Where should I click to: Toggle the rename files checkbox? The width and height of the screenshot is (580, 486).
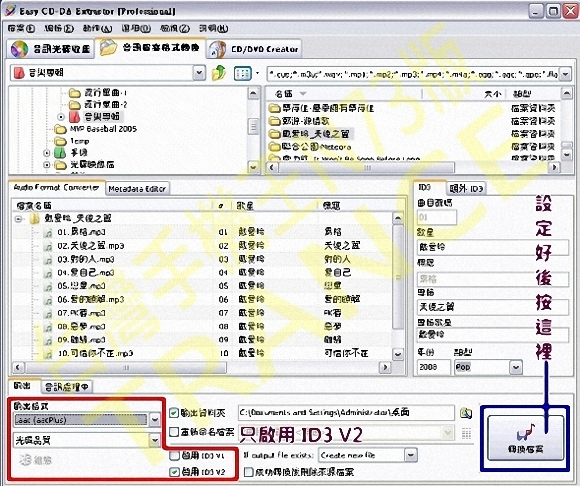174,432
